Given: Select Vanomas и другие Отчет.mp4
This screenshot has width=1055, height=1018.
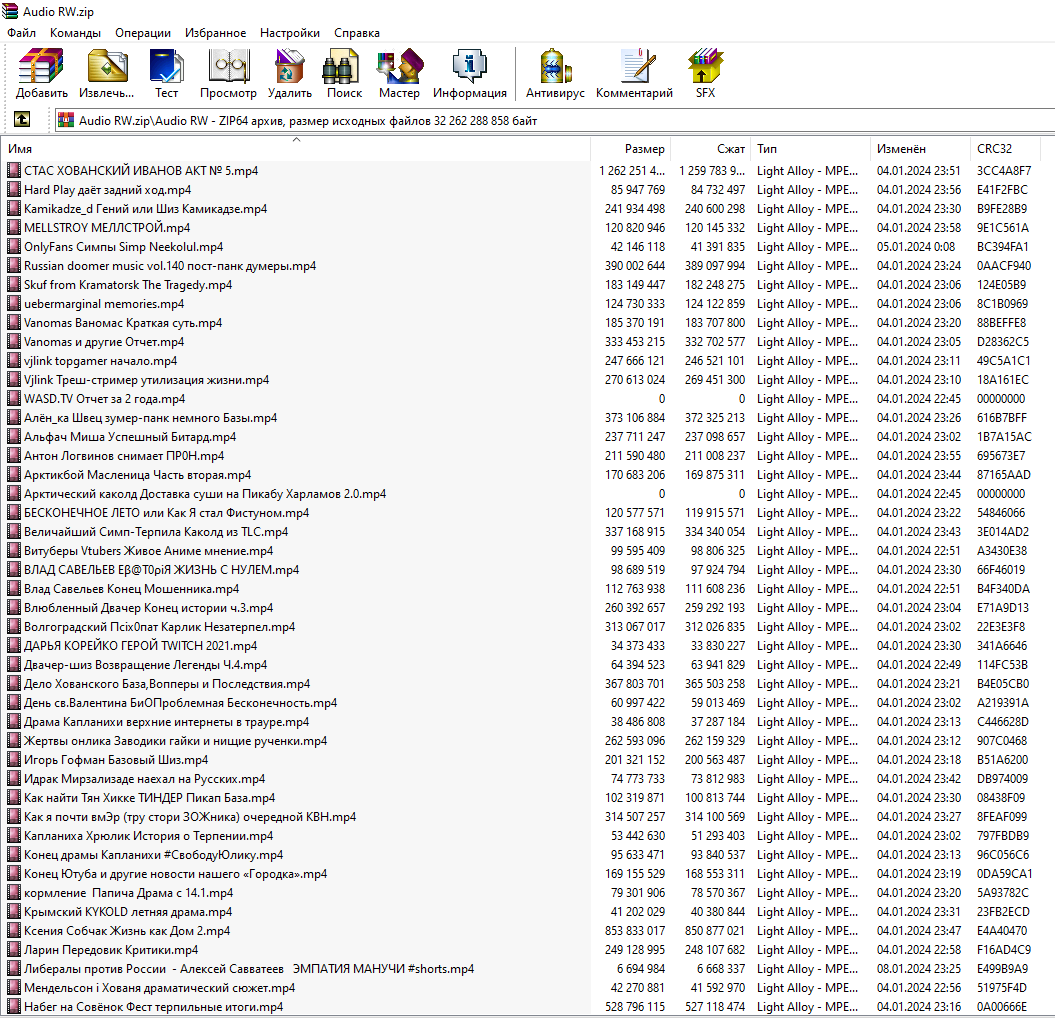Looking at the screenshot, I should [104, 342].
